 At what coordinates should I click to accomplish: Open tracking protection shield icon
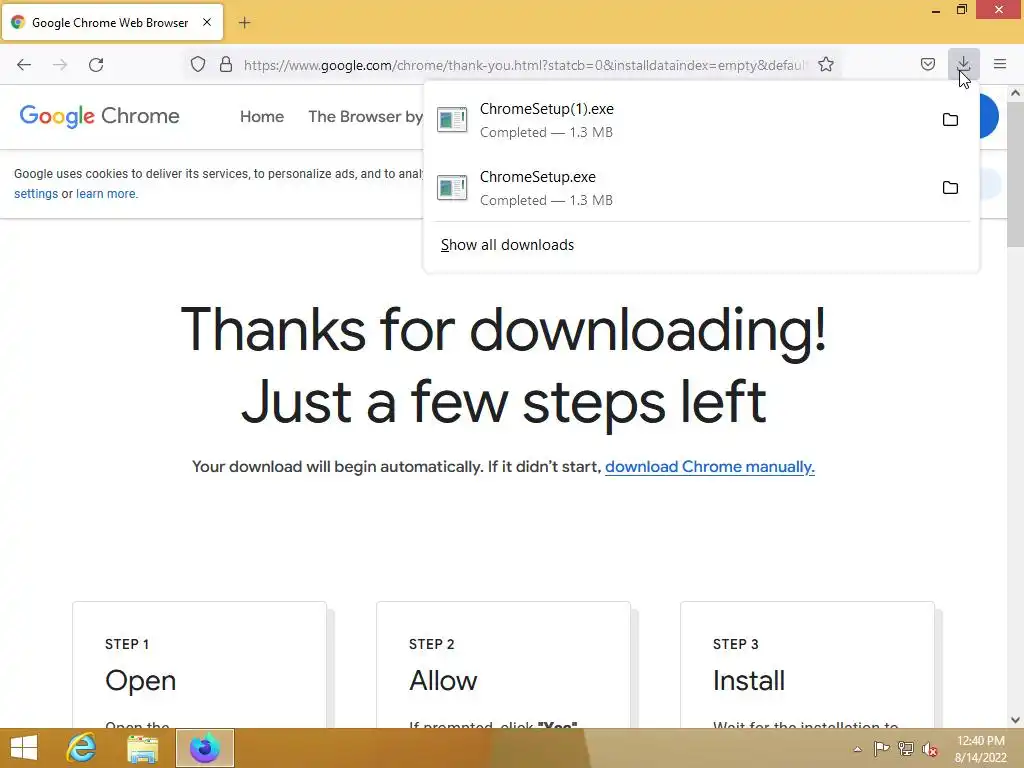198,65
